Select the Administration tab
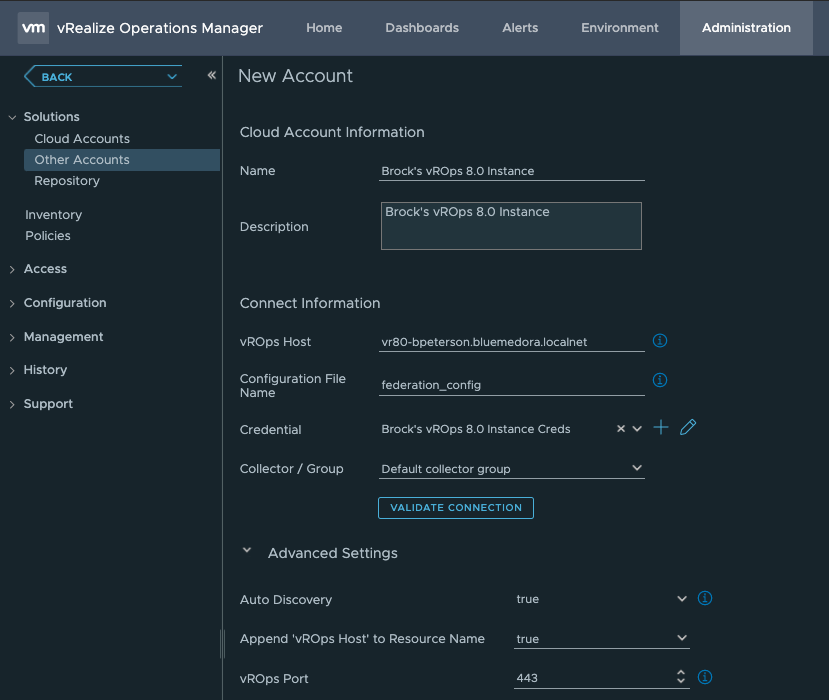 tap(746, 28)
